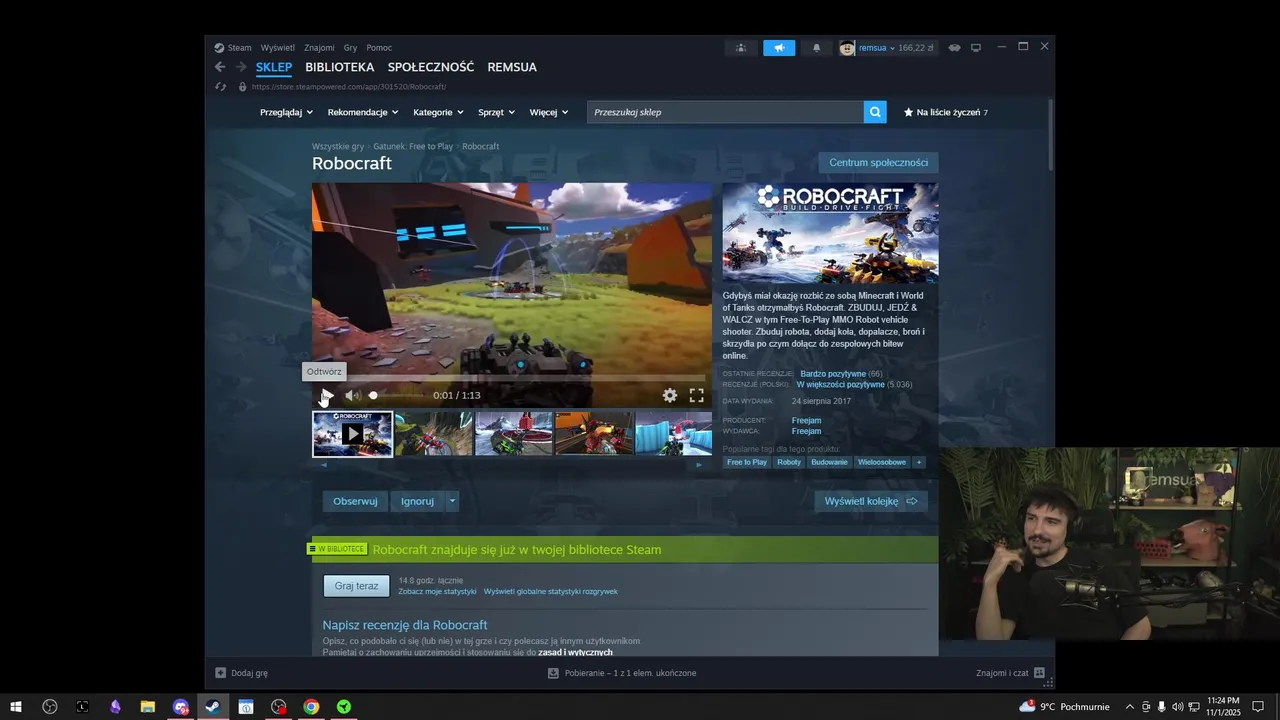Open VR mode goggles icon
Viewport: 1280px width, 720px height.
coord(954,48)
